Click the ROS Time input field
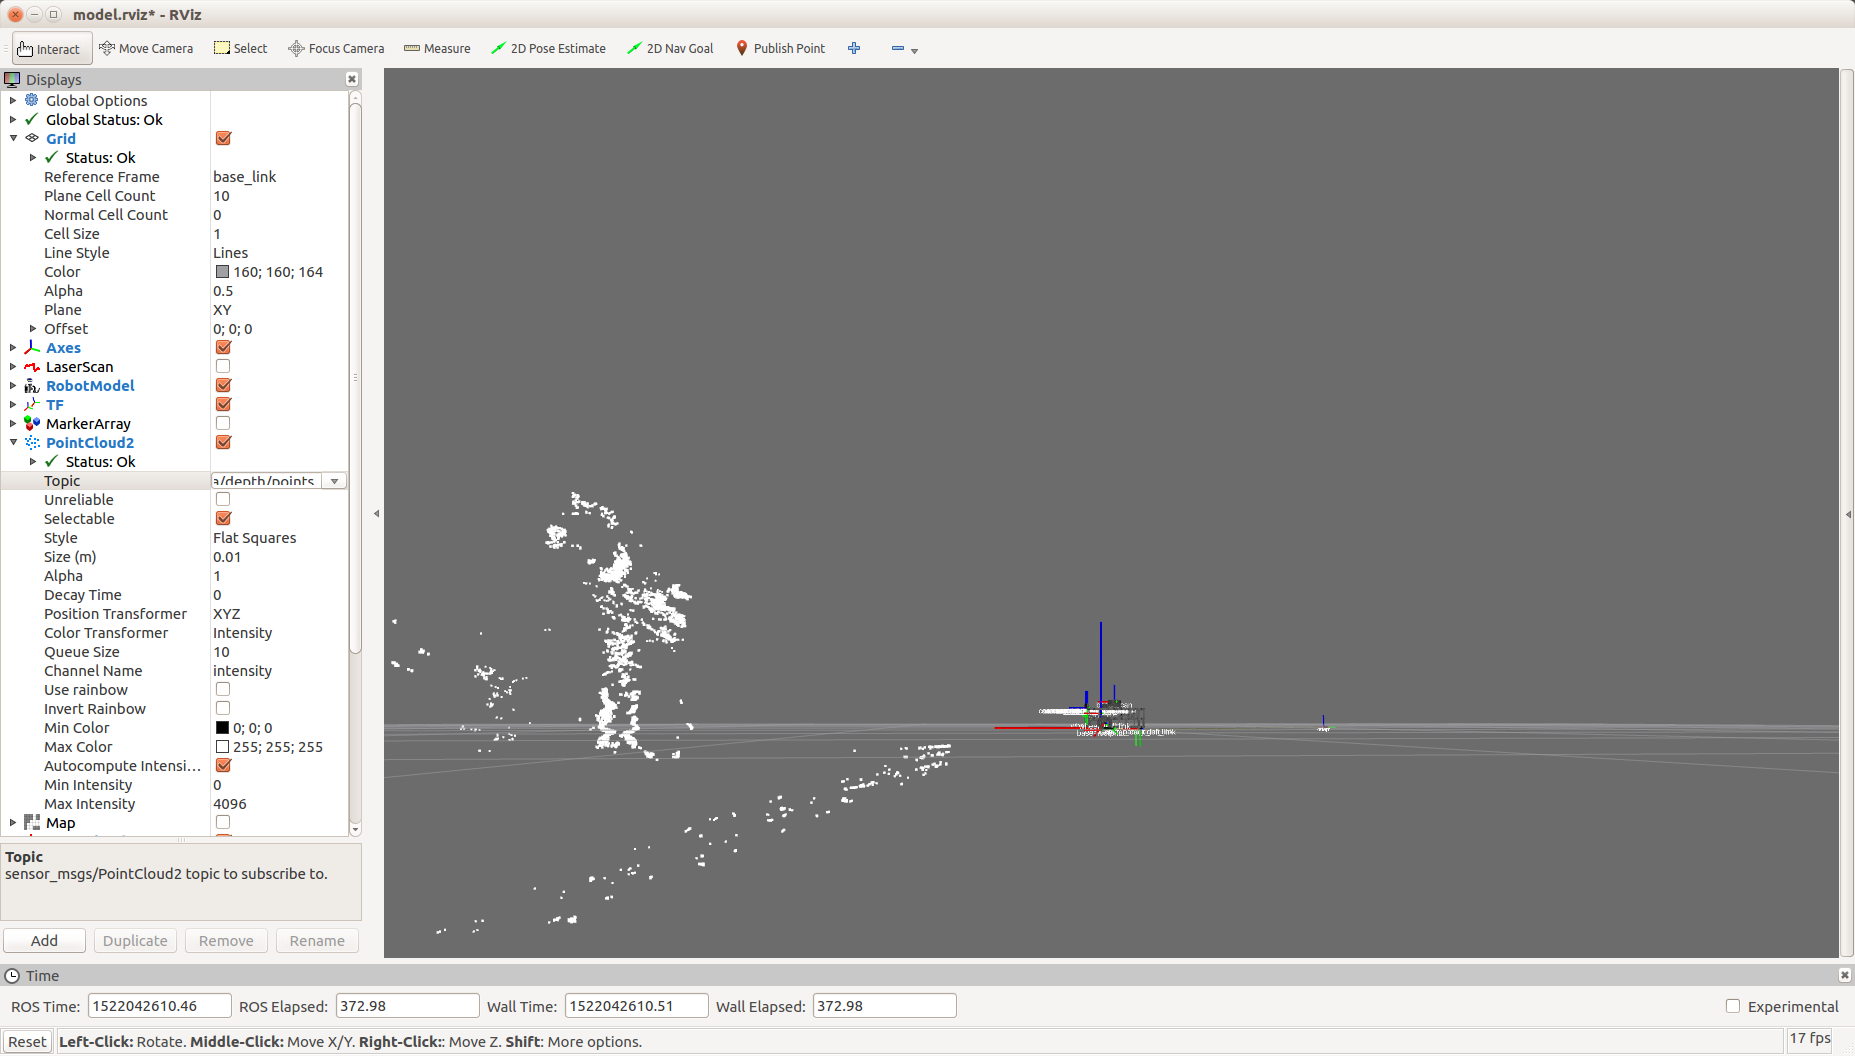The image size is (1855, 1056). pyautogui.click(x=159, y=1006)
